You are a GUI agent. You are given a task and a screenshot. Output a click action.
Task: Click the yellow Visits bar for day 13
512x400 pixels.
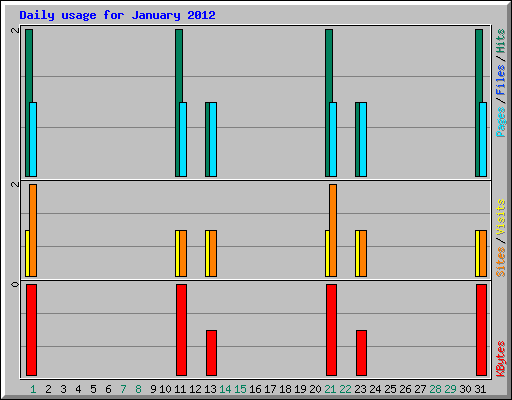207,253
